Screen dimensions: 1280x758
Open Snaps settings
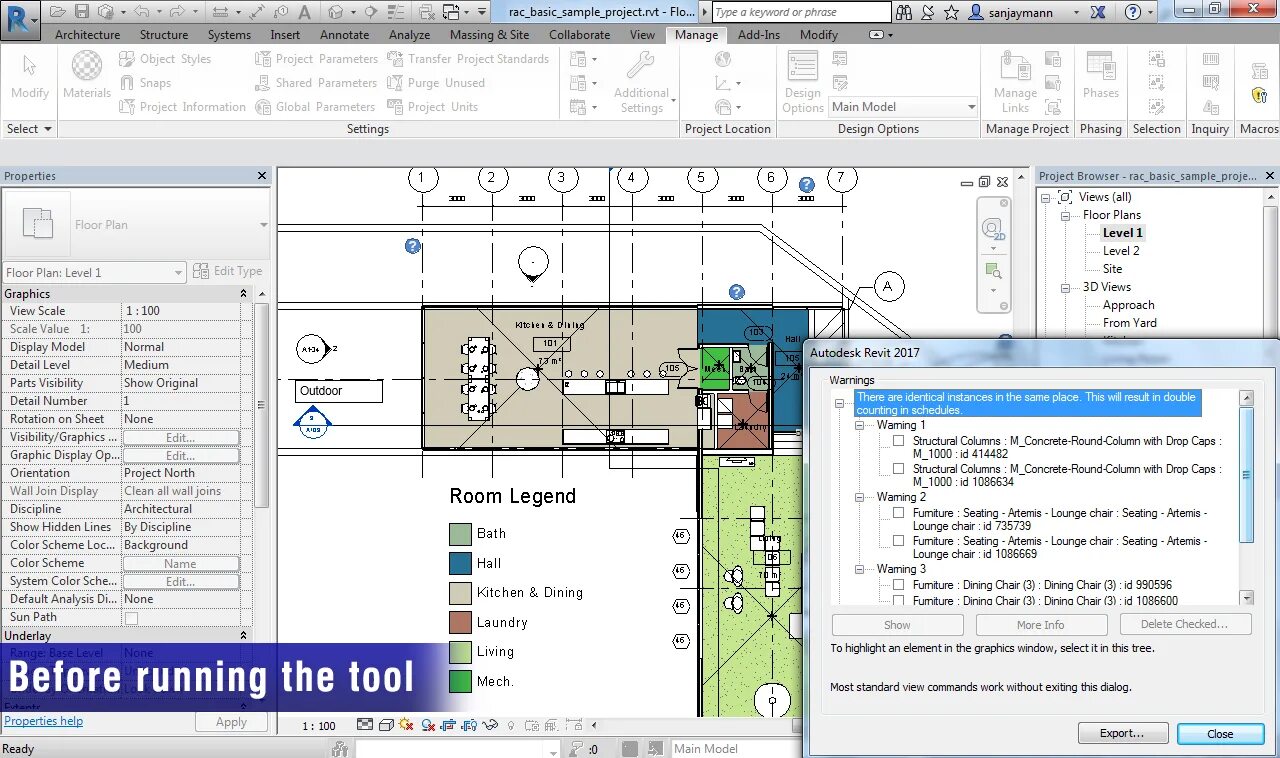click(145, 83)
